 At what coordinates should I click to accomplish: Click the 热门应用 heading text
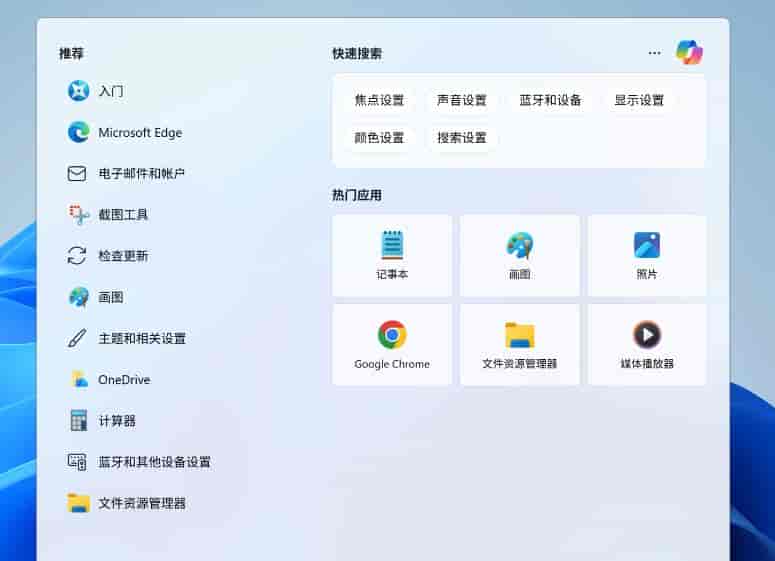(357, 195)
